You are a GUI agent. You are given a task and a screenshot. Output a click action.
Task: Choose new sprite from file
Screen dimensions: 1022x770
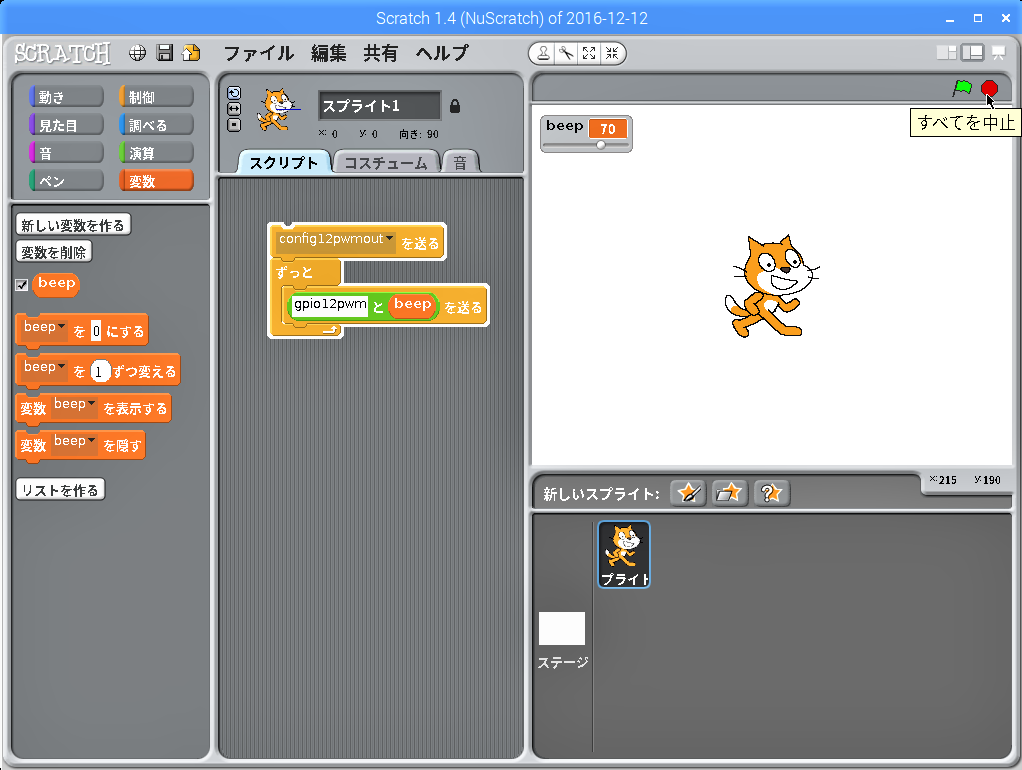[729, 494]
